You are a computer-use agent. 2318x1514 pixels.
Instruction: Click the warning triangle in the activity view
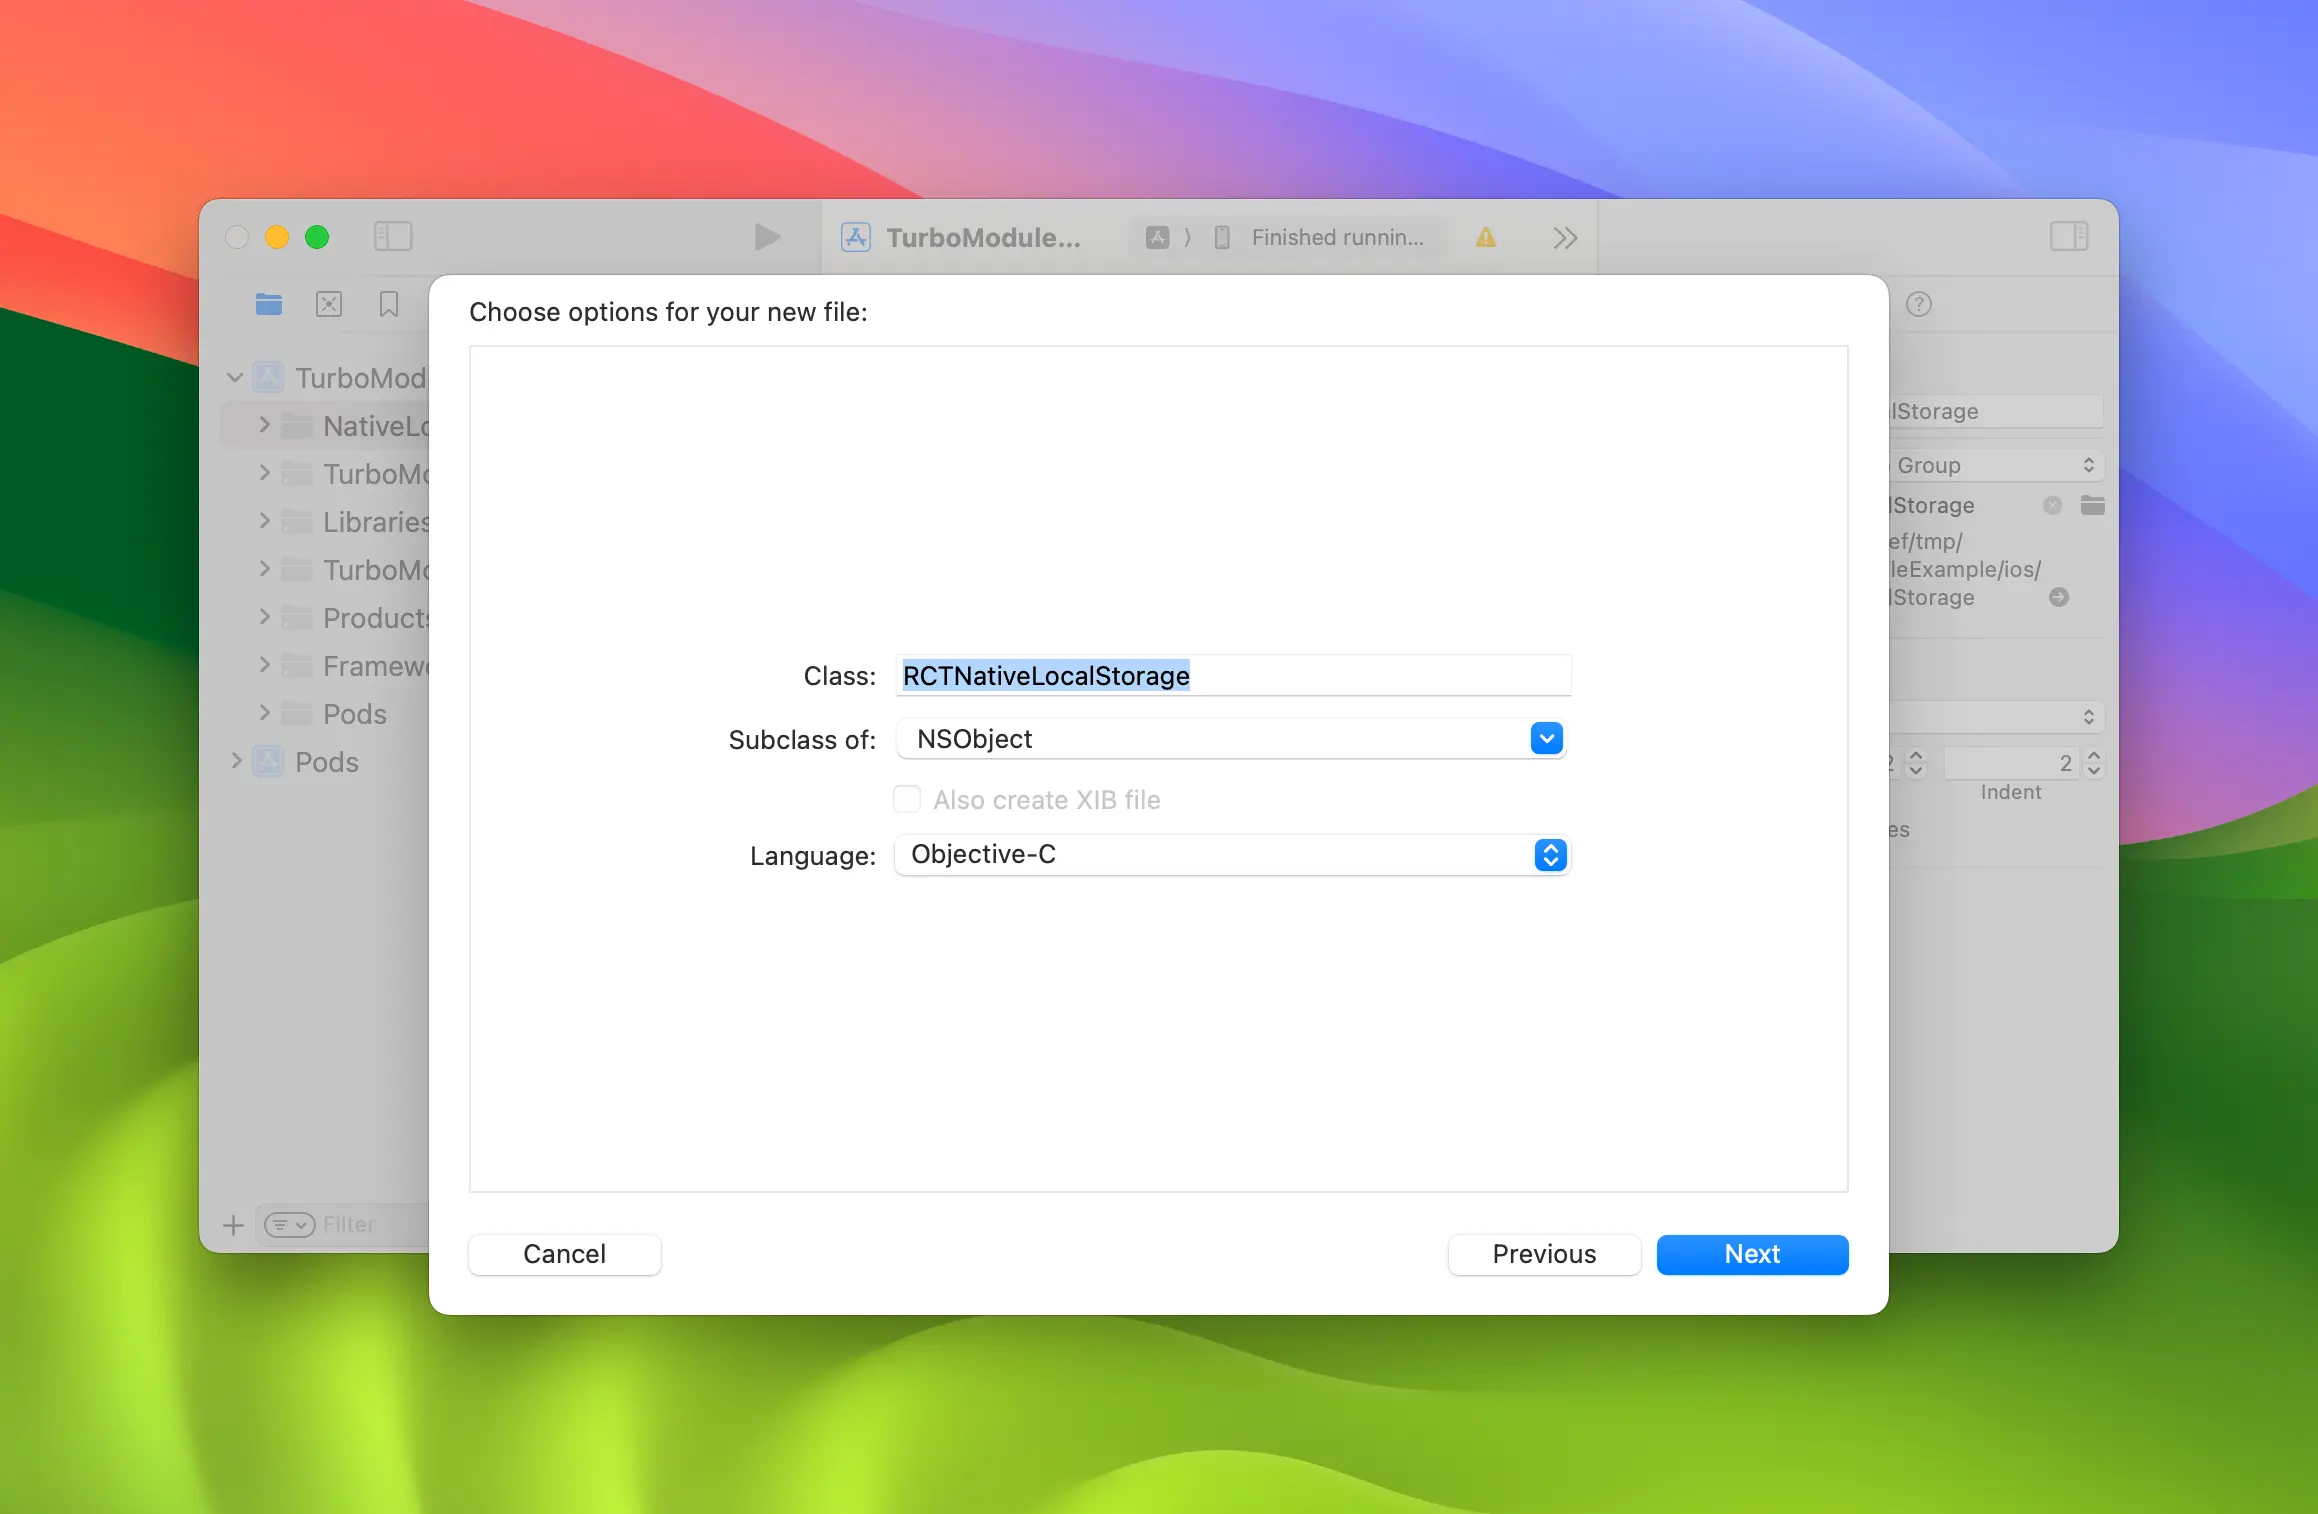1484,237
